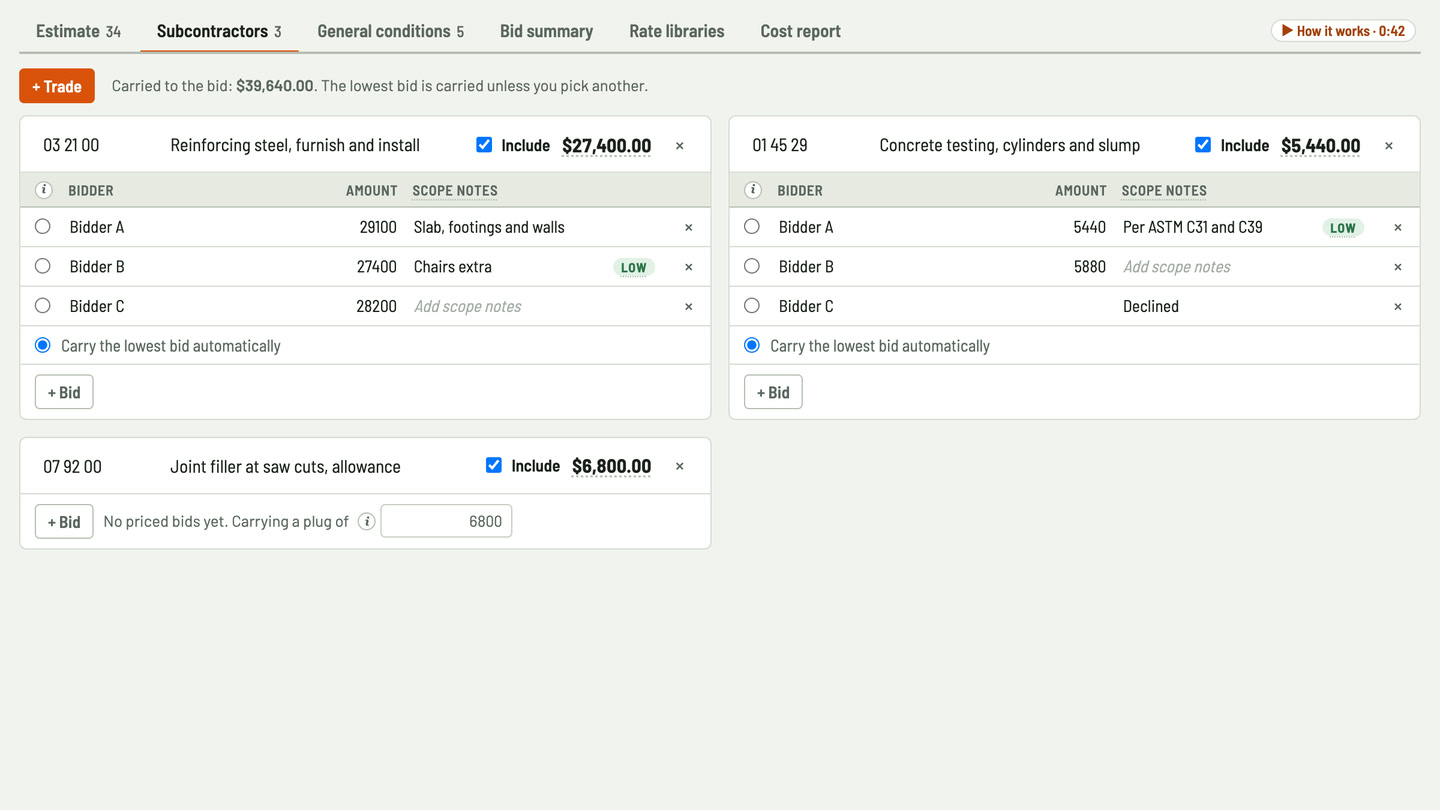Add a bid to Reinforcing steel trade
1440x810 pixels.
coord(64,392)
